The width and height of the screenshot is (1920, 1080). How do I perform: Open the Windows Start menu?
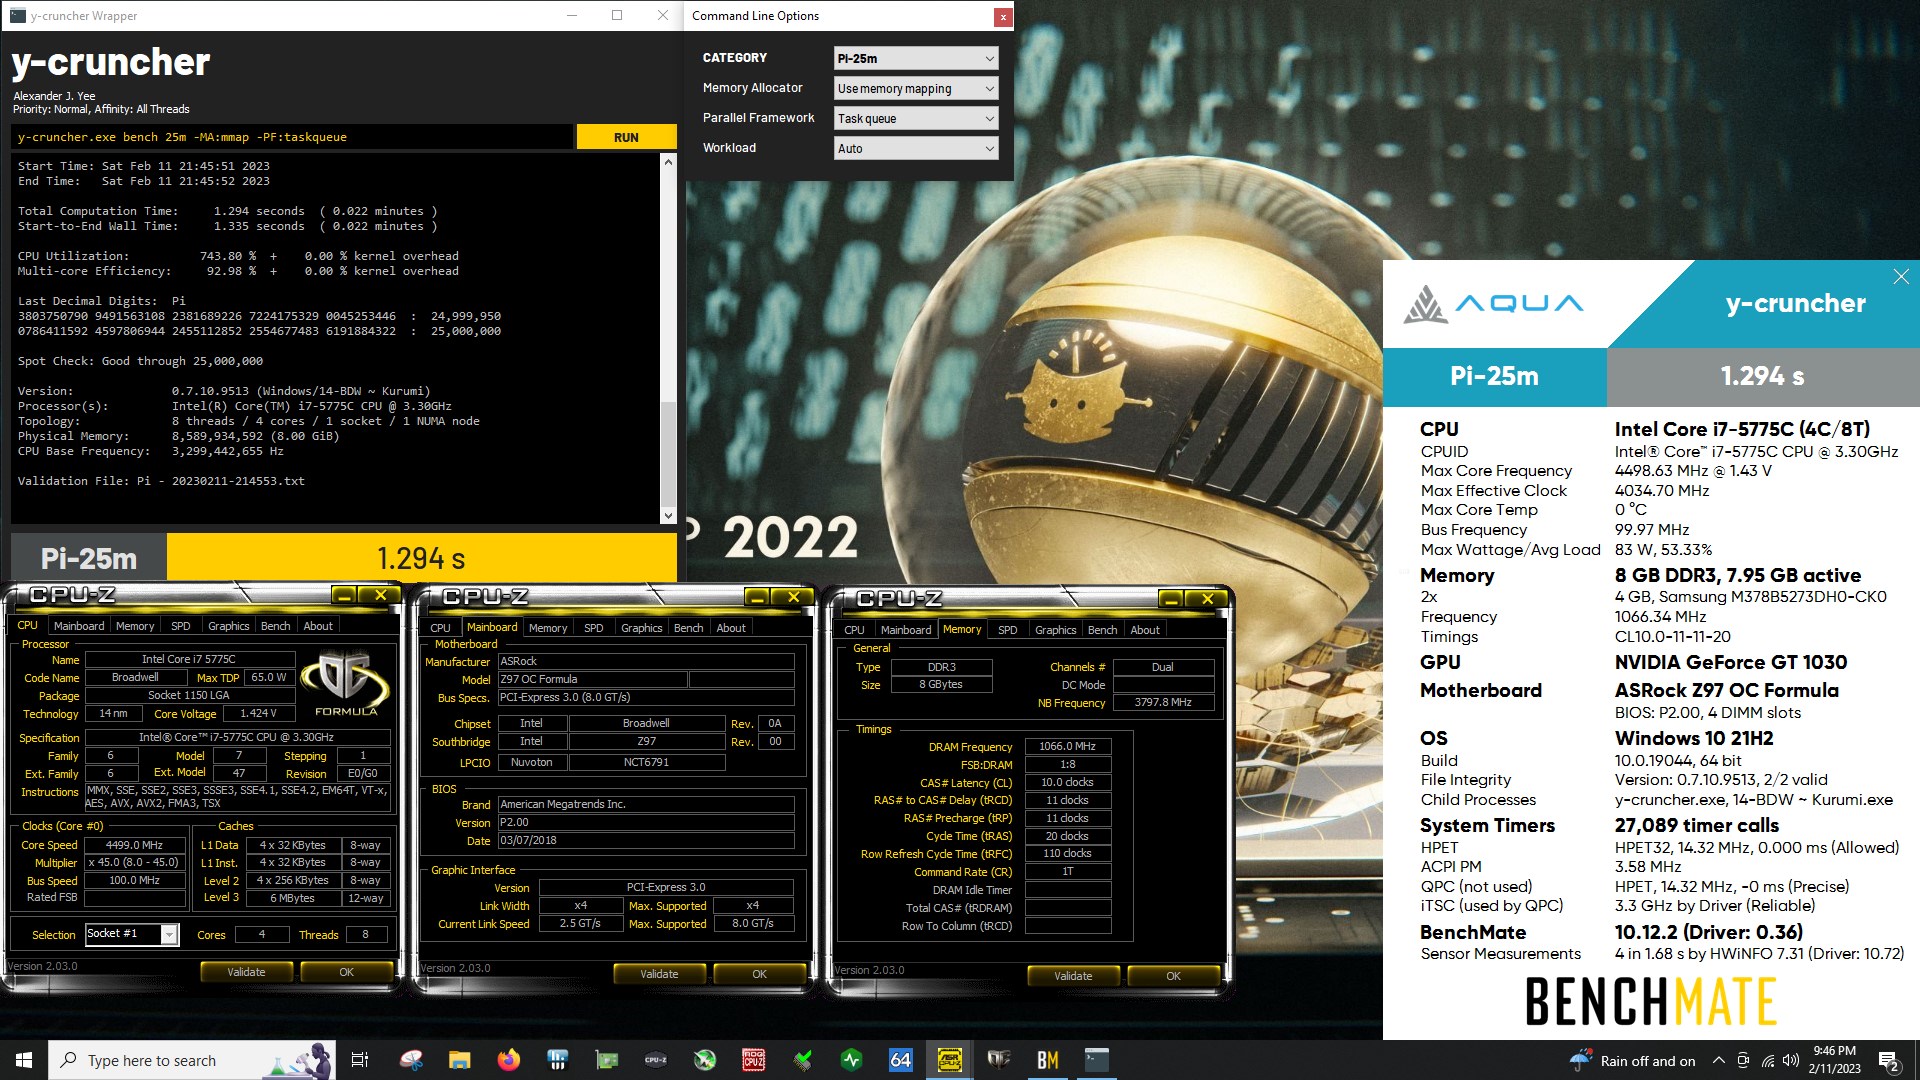(24, 1060)
